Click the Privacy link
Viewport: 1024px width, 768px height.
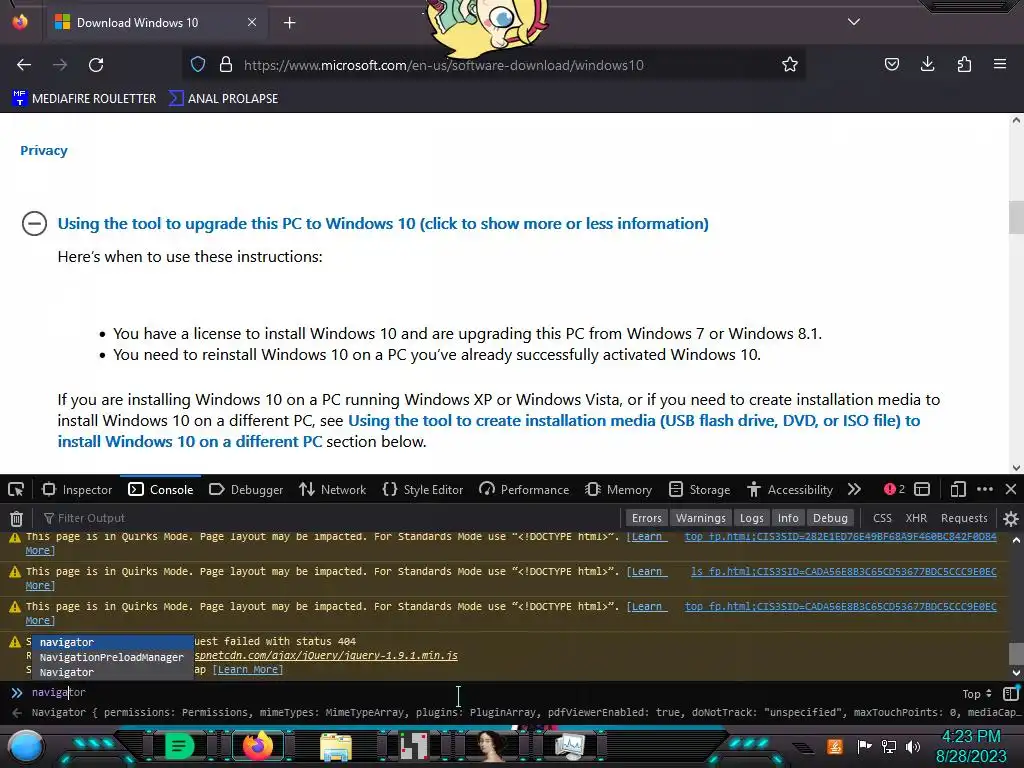point(44,150)
